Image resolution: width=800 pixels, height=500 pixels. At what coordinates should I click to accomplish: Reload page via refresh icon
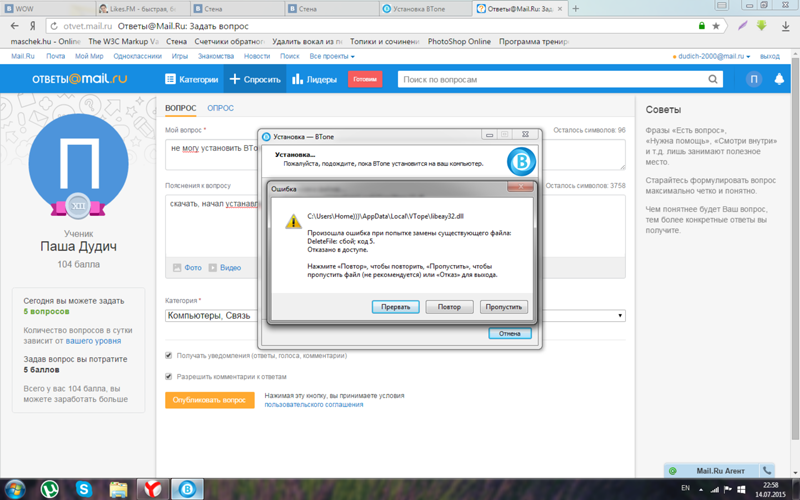(x=54, y=26)
